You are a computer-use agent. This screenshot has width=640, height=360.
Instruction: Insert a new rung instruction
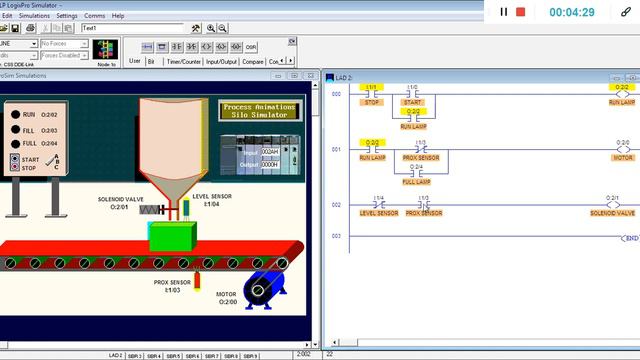coord(147,47)
